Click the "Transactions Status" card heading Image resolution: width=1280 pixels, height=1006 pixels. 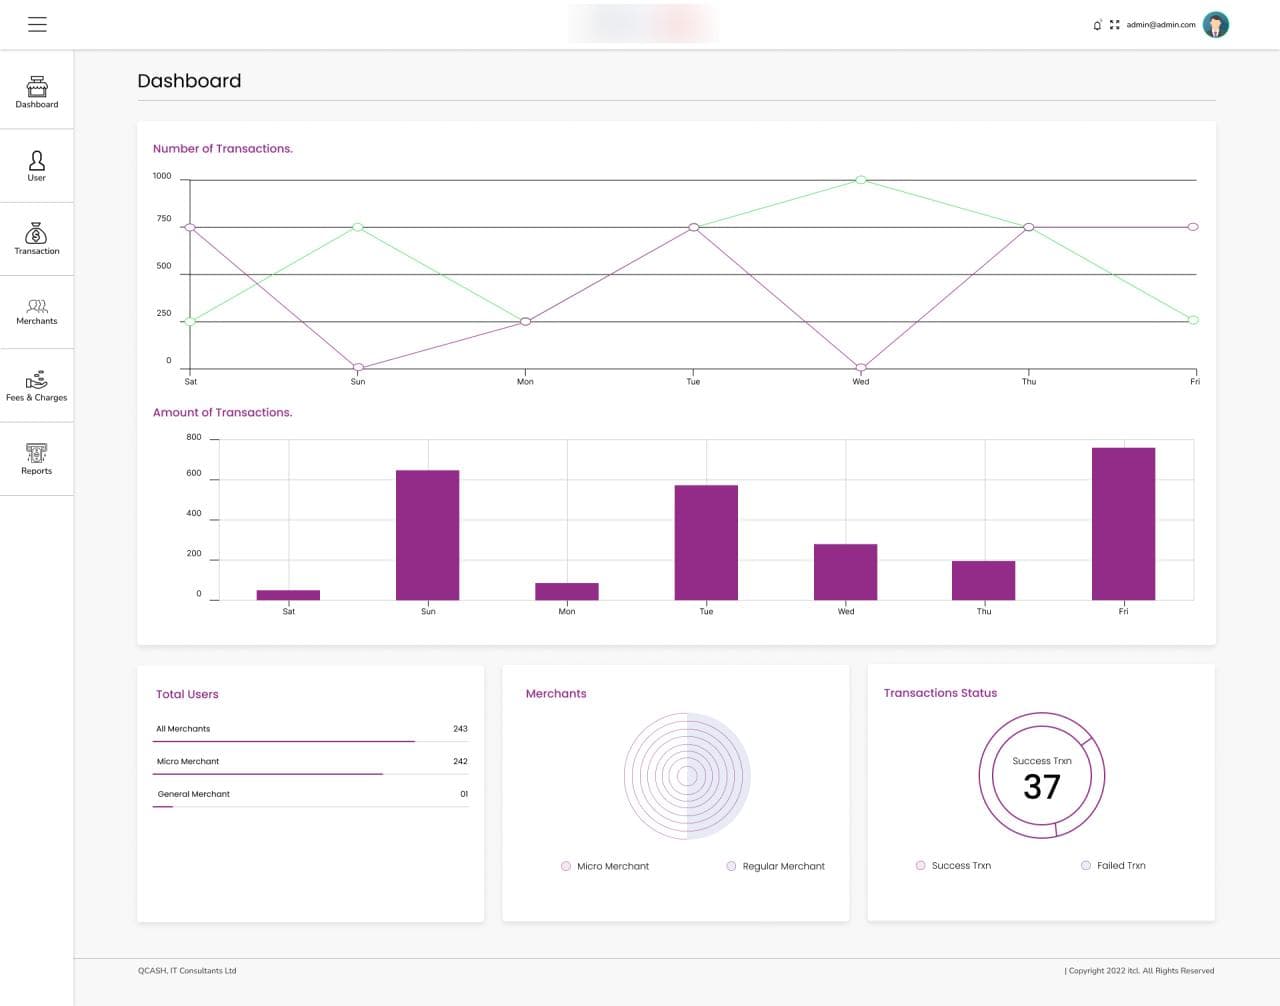coord(940,693)
